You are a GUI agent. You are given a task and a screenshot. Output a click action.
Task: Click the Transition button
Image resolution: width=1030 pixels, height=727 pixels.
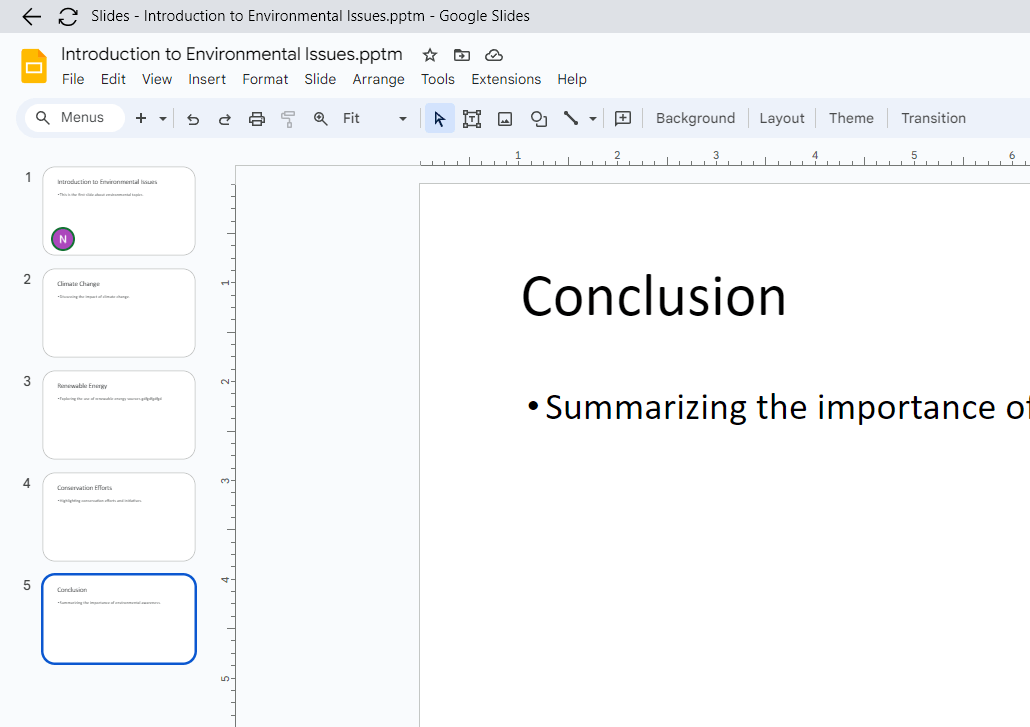click(x=933, y=118)
